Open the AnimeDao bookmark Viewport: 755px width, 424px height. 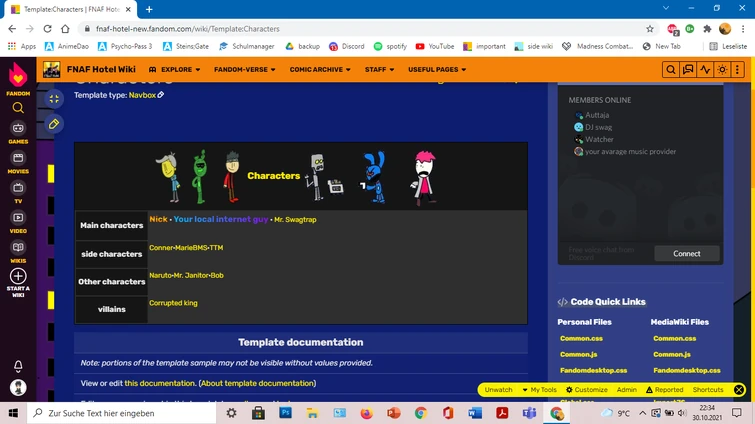66,46
